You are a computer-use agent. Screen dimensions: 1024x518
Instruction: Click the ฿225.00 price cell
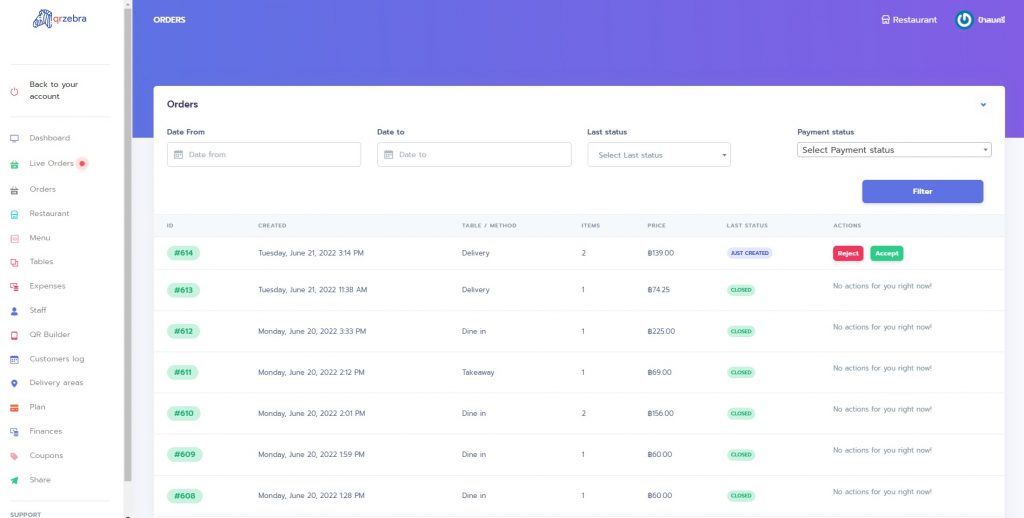click(662, 331)
